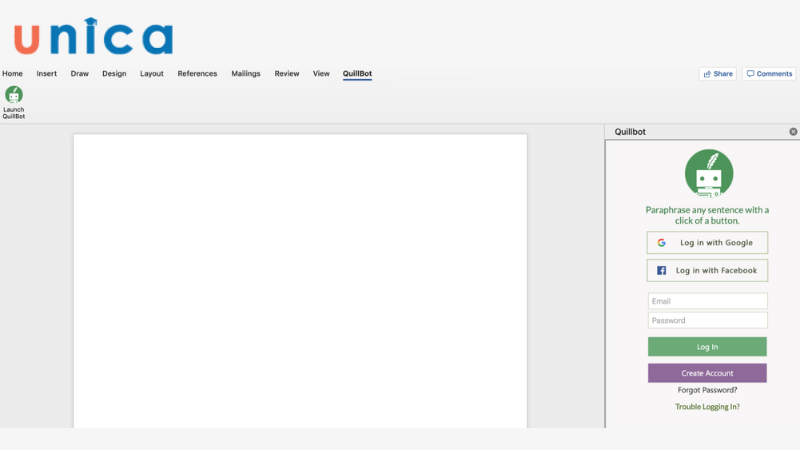
Task: Click the purple Create Account button
Action: 707,373
